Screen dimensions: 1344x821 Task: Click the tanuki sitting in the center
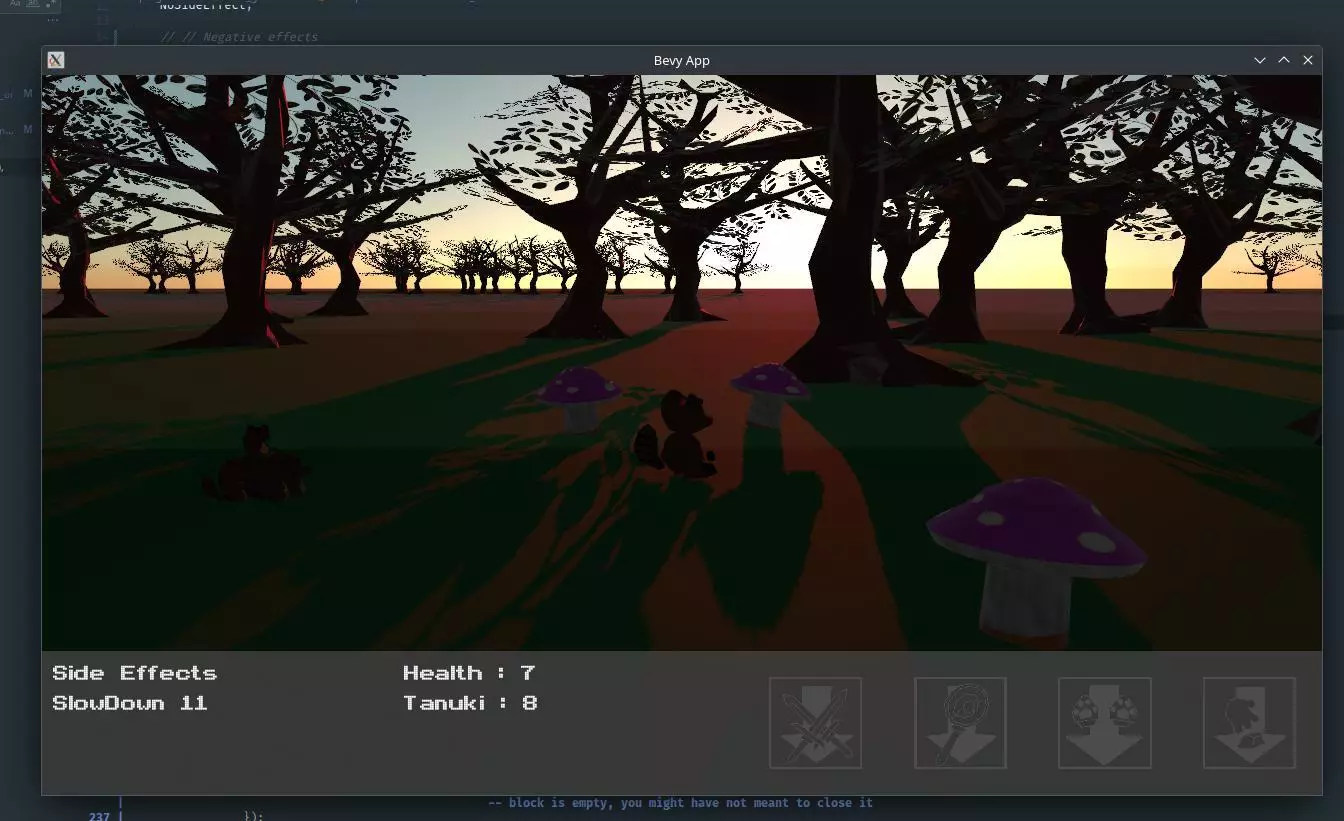680,435
